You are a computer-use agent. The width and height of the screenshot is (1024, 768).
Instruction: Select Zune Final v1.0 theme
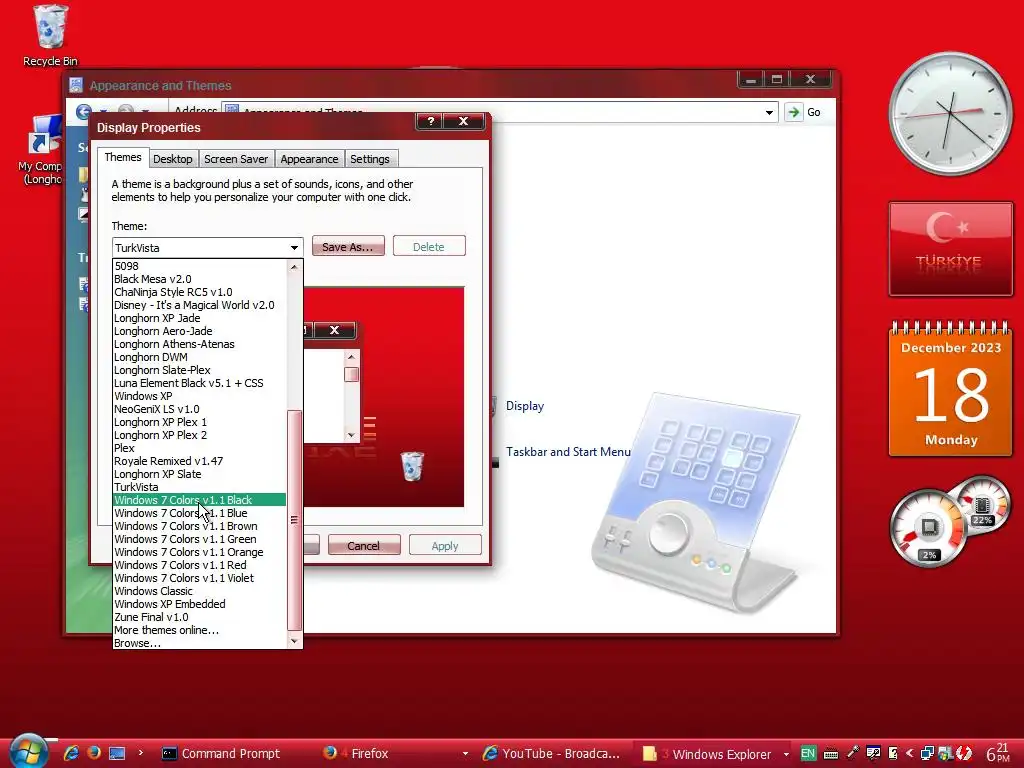pyautogui.click(x=199, y=617)
